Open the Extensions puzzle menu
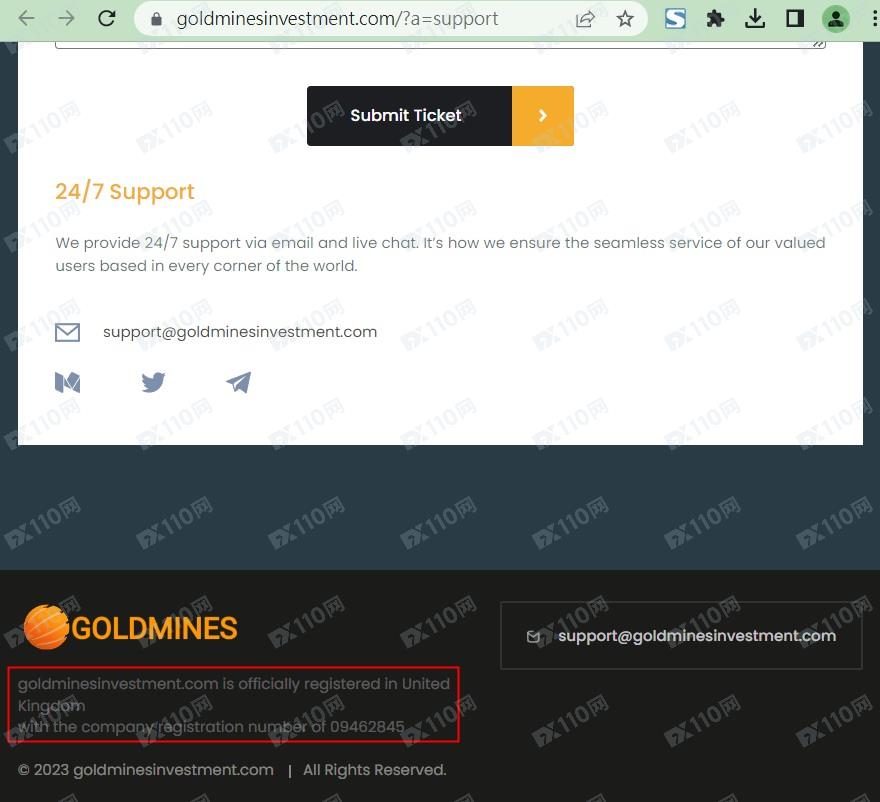Image resolution: width=880 pixels, height=802 pixels. 715,19
